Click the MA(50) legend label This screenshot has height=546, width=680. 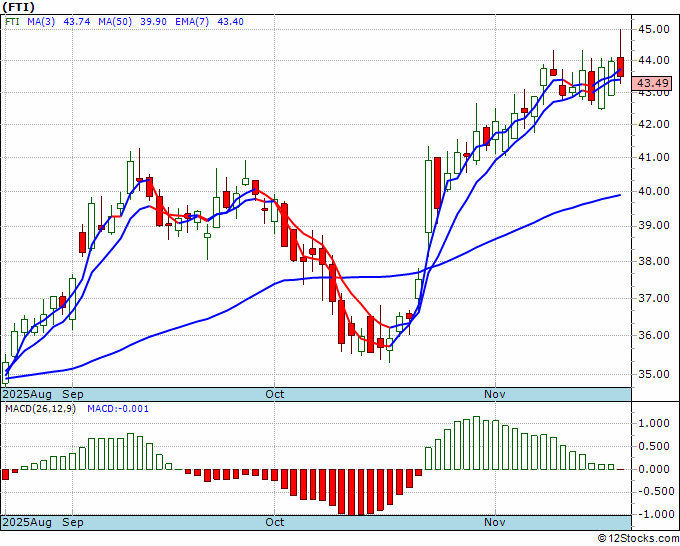tap(115, 22)
